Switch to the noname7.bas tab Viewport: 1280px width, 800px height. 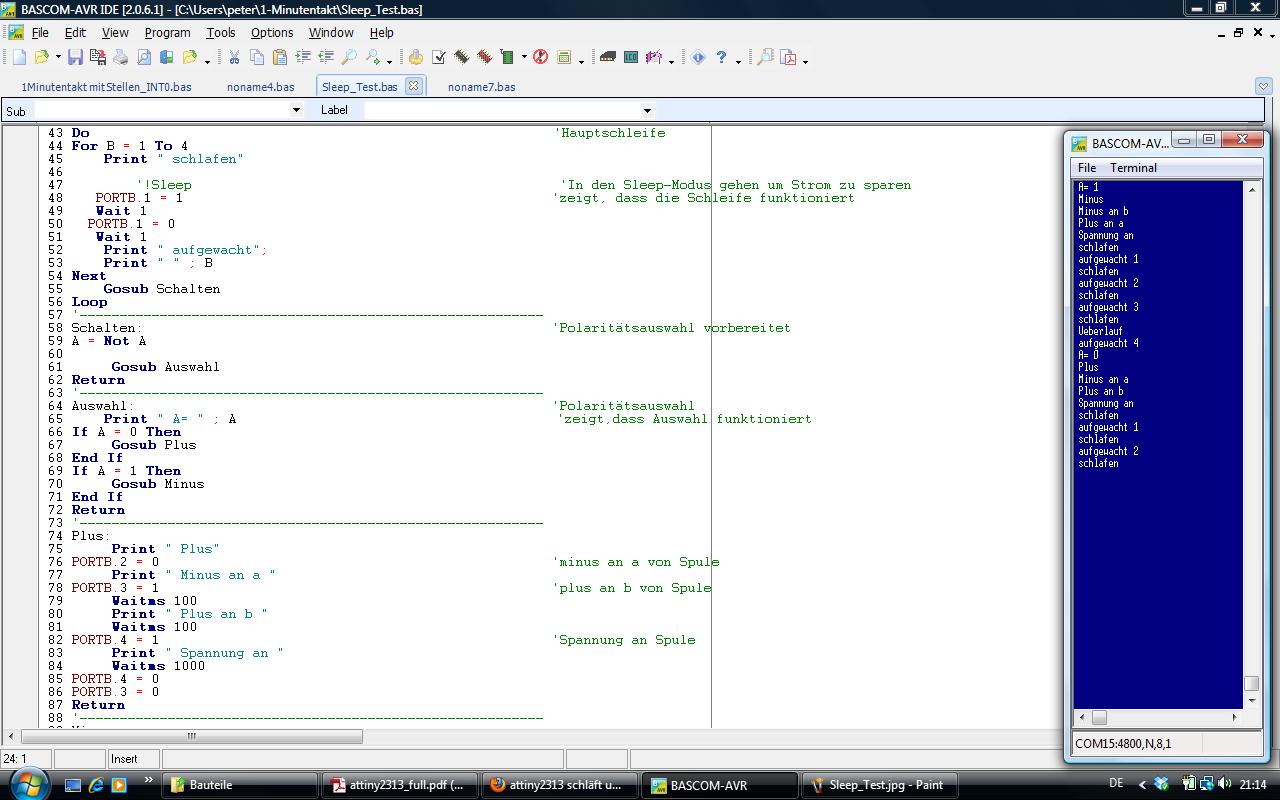[482, 87]
